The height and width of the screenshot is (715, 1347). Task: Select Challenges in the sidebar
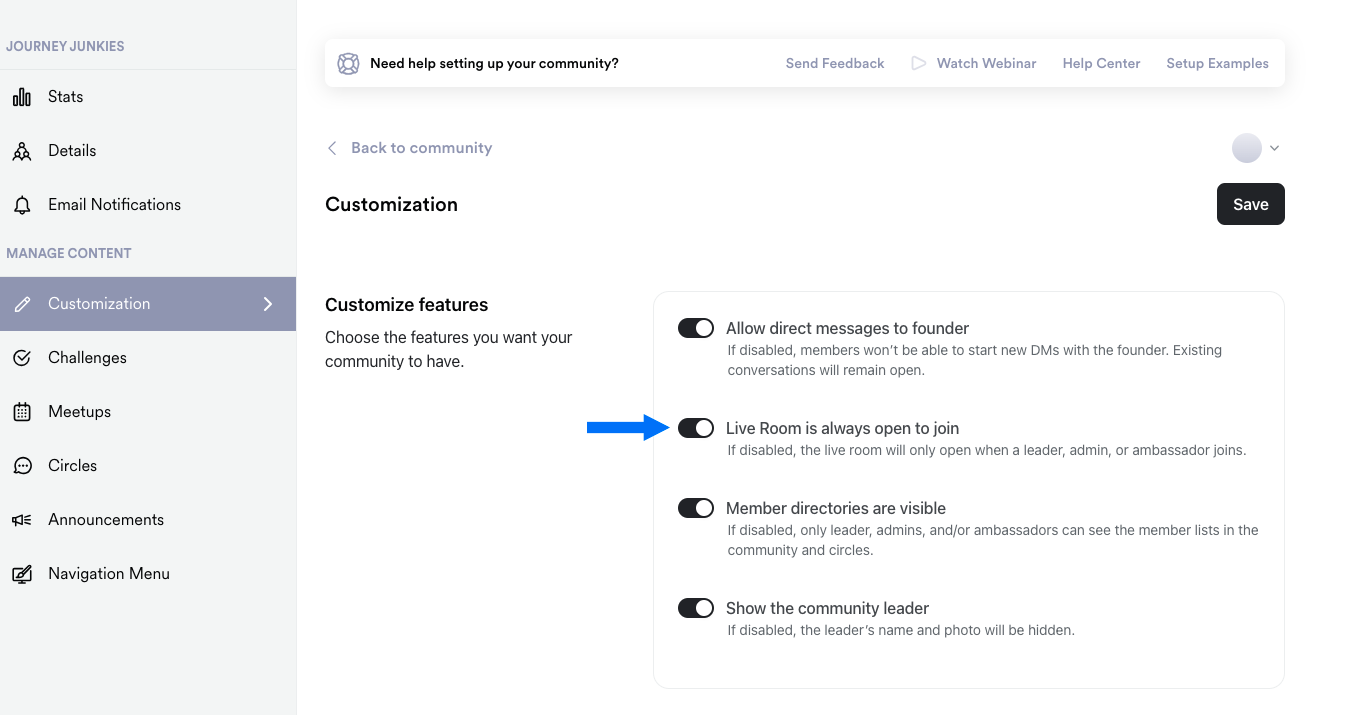coord(148,358)
